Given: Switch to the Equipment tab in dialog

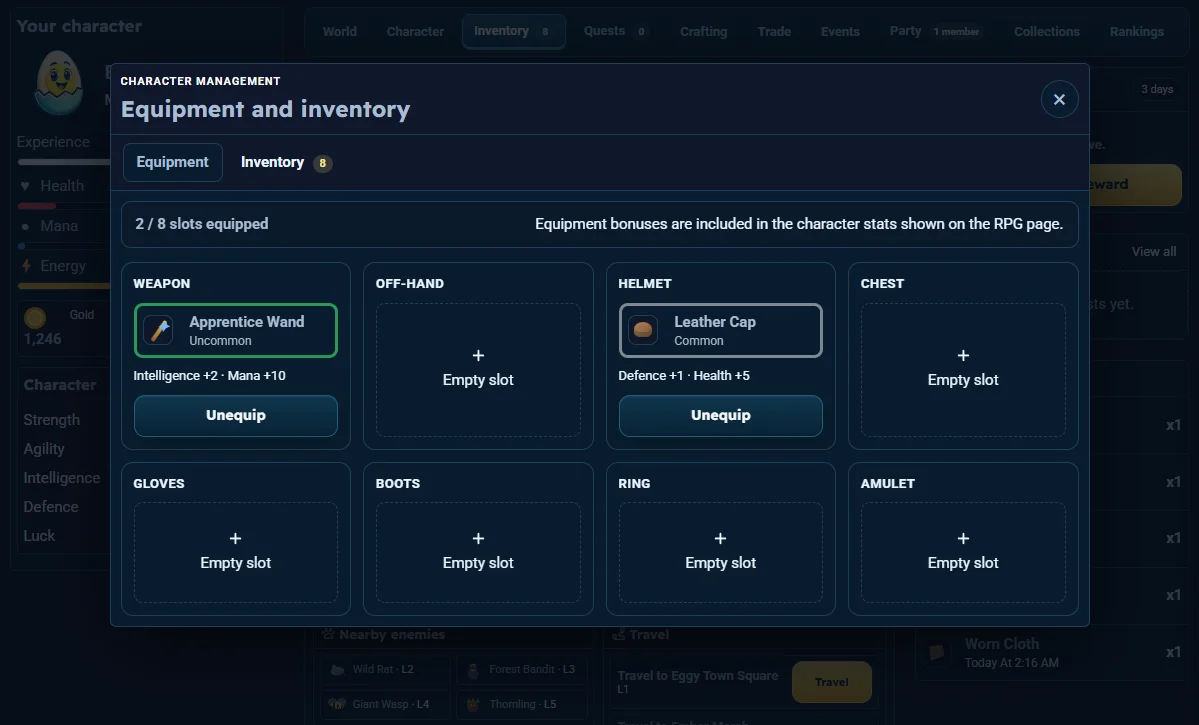Looking at the screenshot, I should (173, 162).
